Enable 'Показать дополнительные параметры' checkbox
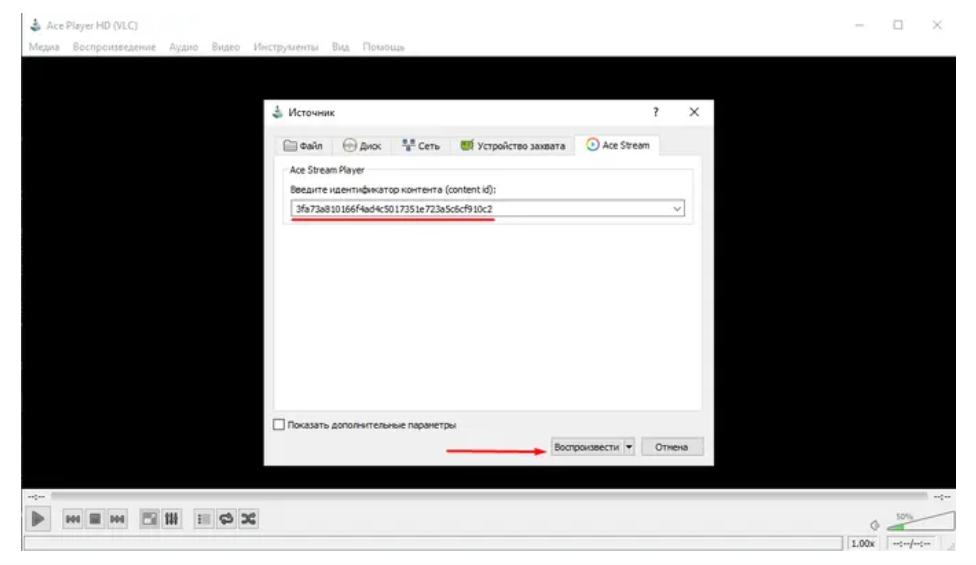The height and width of the screenshot is (565, 976). (279, 425)
